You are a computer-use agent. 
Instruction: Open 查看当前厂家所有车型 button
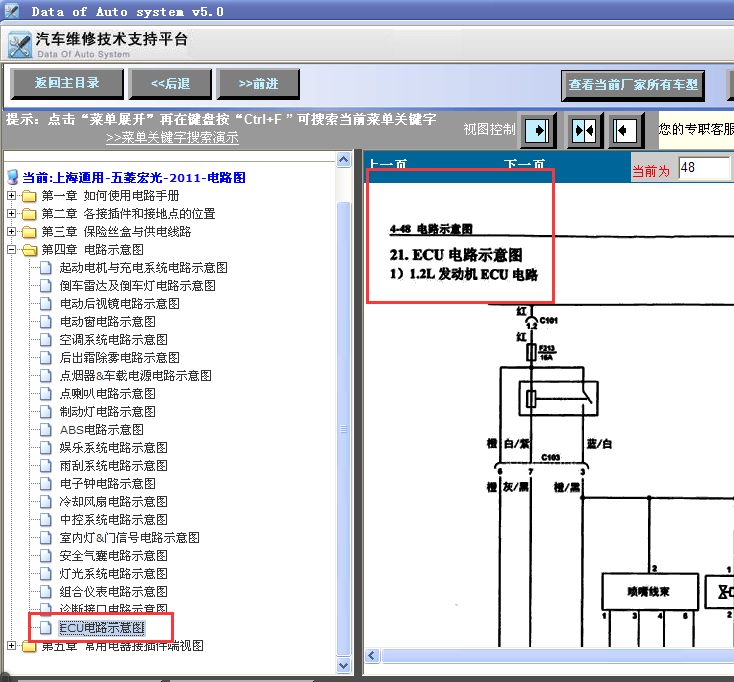(x=633, y=85)
